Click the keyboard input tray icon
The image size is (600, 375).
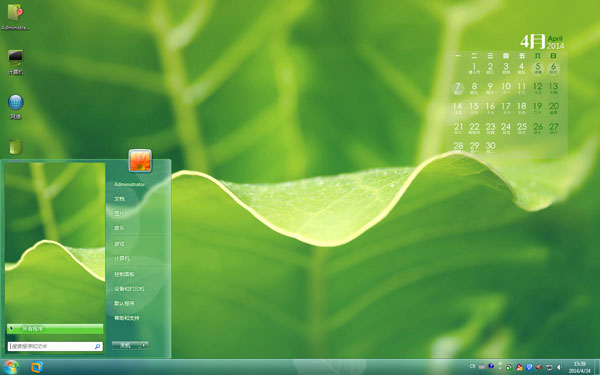pyautogui.click(x=482, y=367)
